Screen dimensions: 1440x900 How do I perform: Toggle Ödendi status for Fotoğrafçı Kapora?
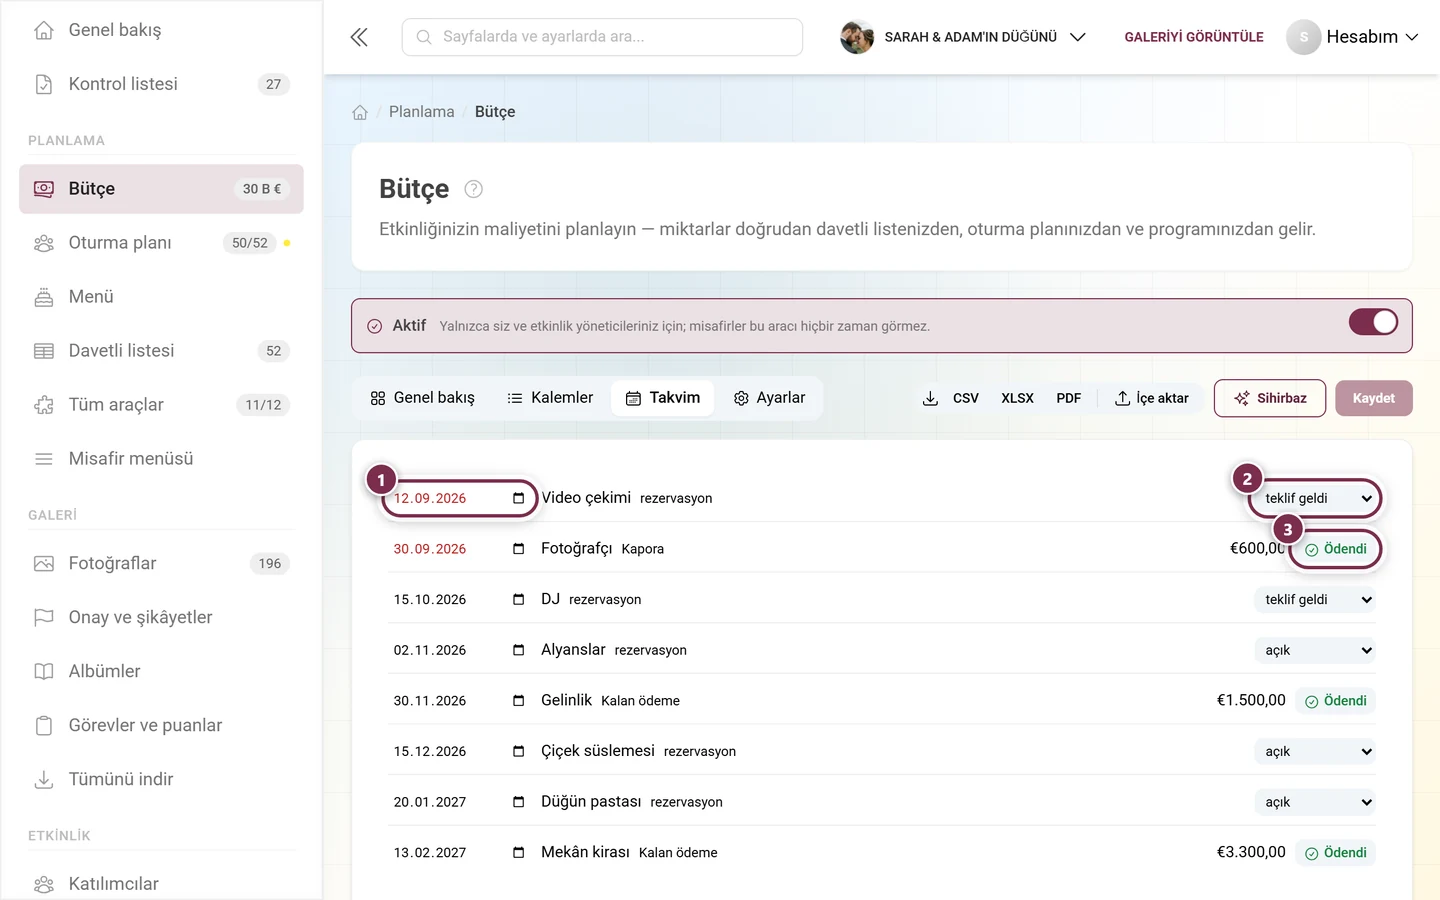[1336, 549]
